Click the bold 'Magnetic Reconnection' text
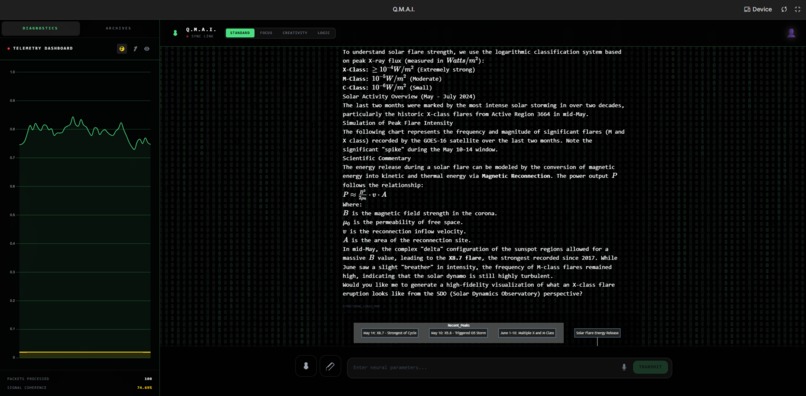 click(x=517, y=176)
